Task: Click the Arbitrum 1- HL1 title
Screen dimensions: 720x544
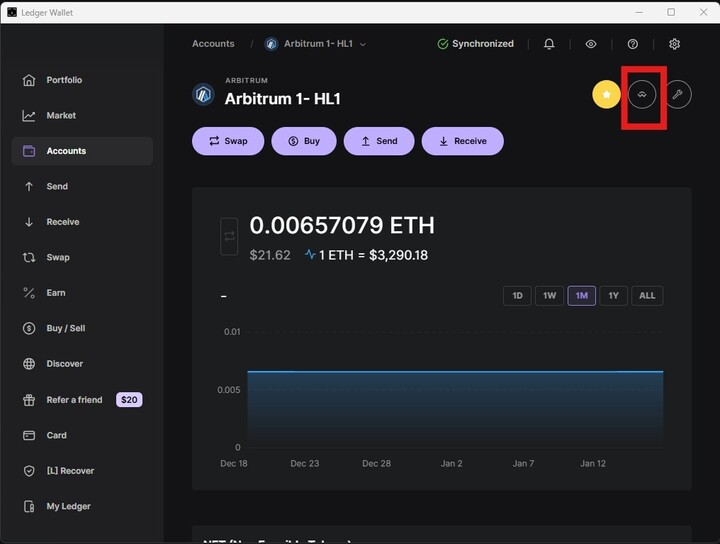Action: coord(282,99)
